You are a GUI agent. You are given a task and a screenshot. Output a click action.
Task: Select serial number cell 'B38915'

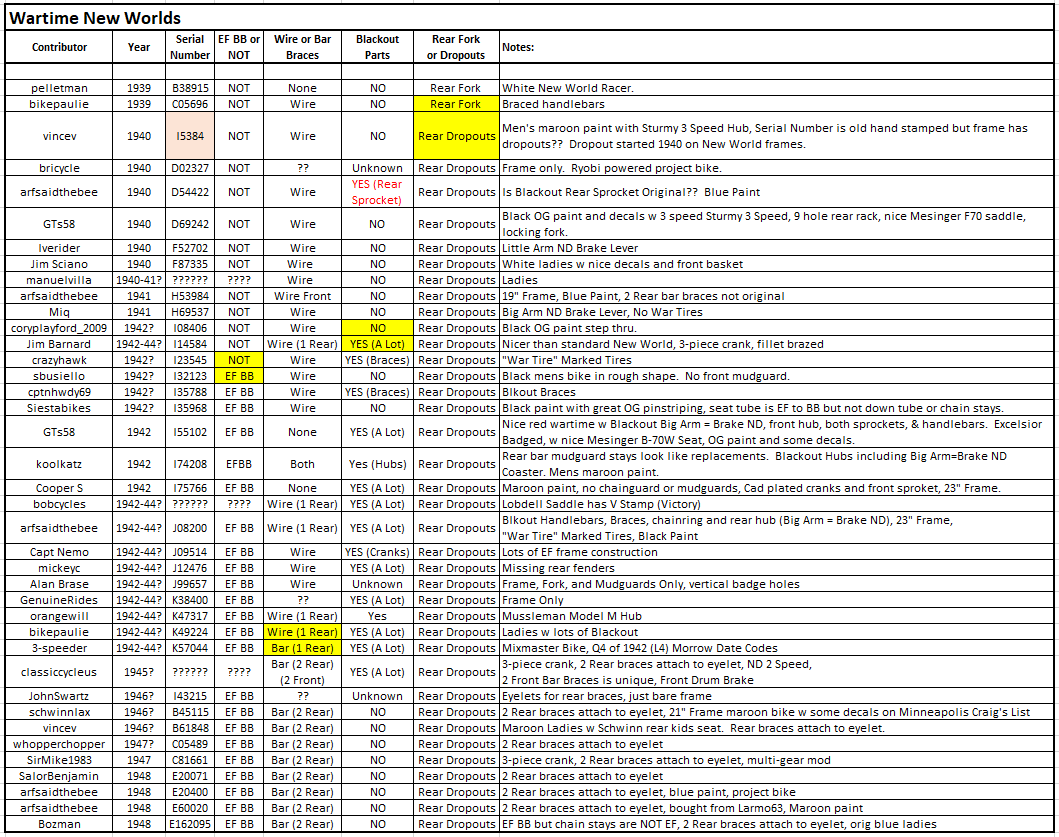tap(190, 88)
